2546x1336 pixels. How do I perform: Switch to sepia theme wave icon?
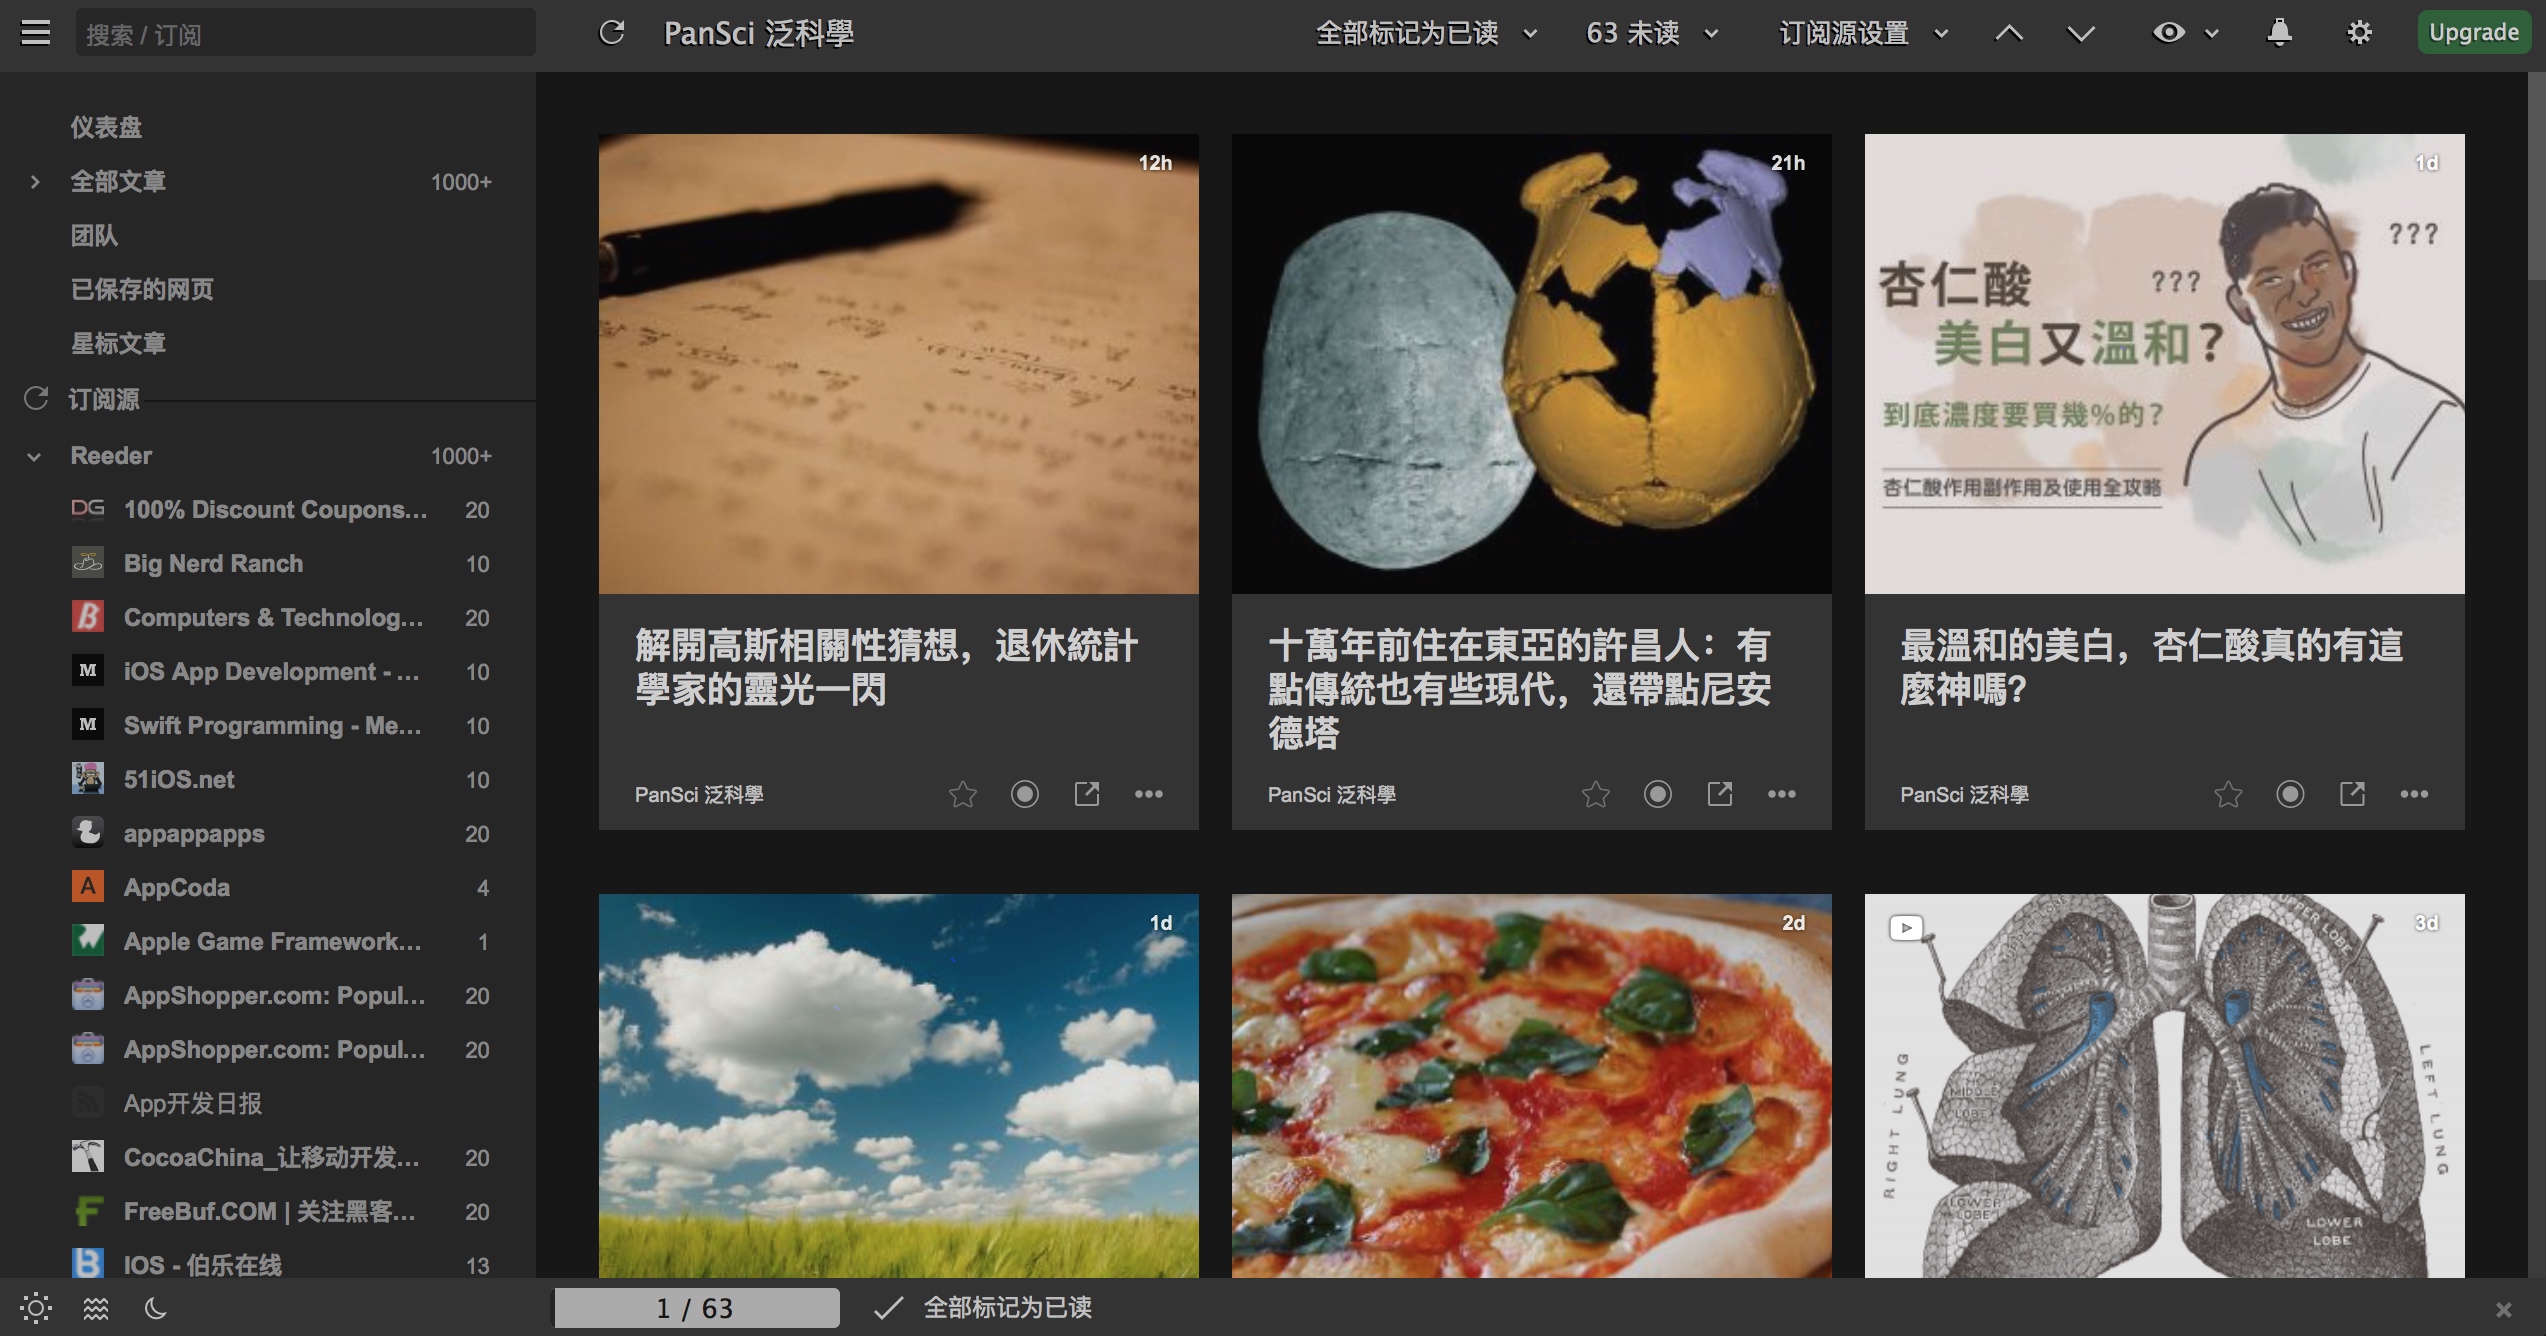(96, 1308)
